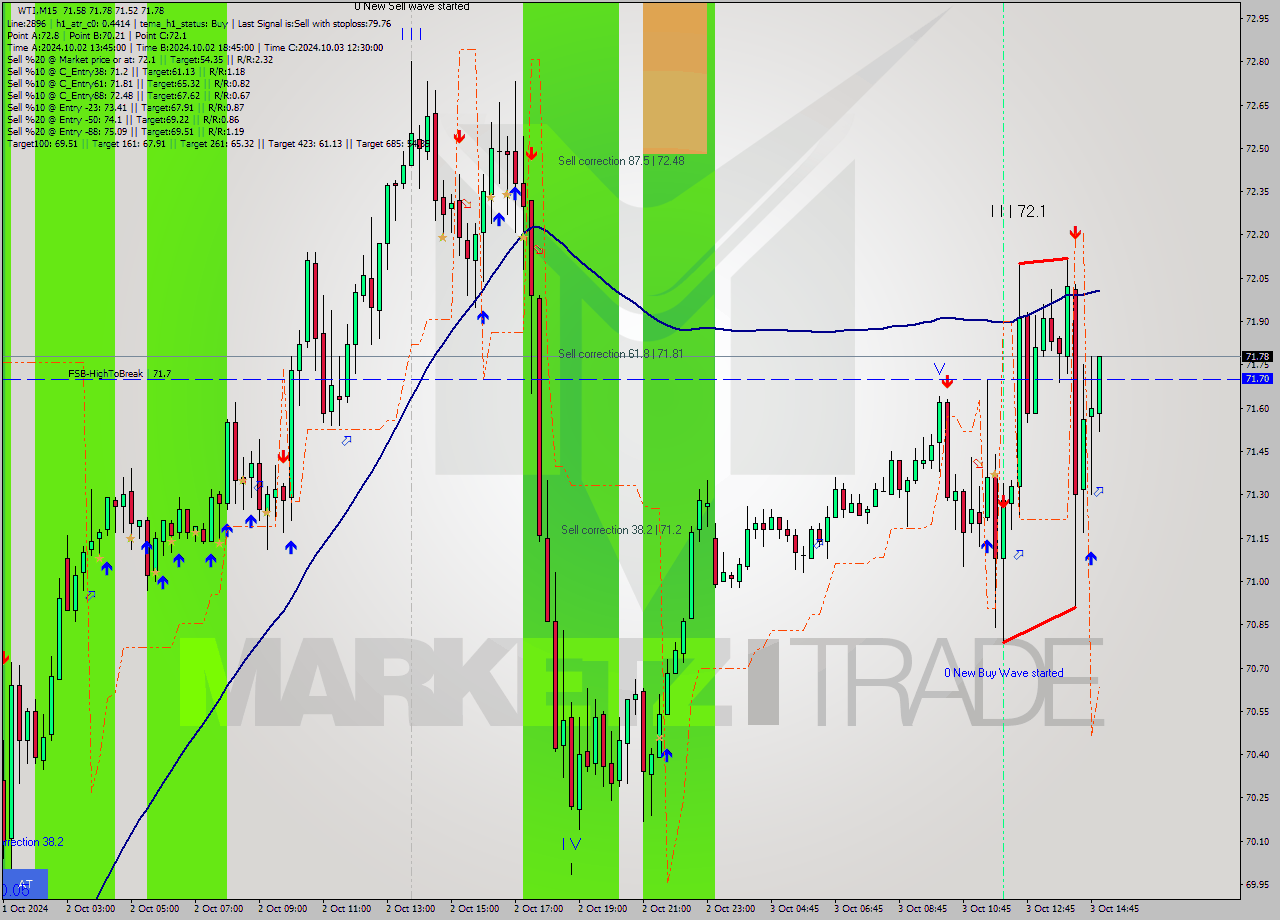
Task: Click the '1 Oct 2024' time axis label
Action: click(x=24, y=909)
